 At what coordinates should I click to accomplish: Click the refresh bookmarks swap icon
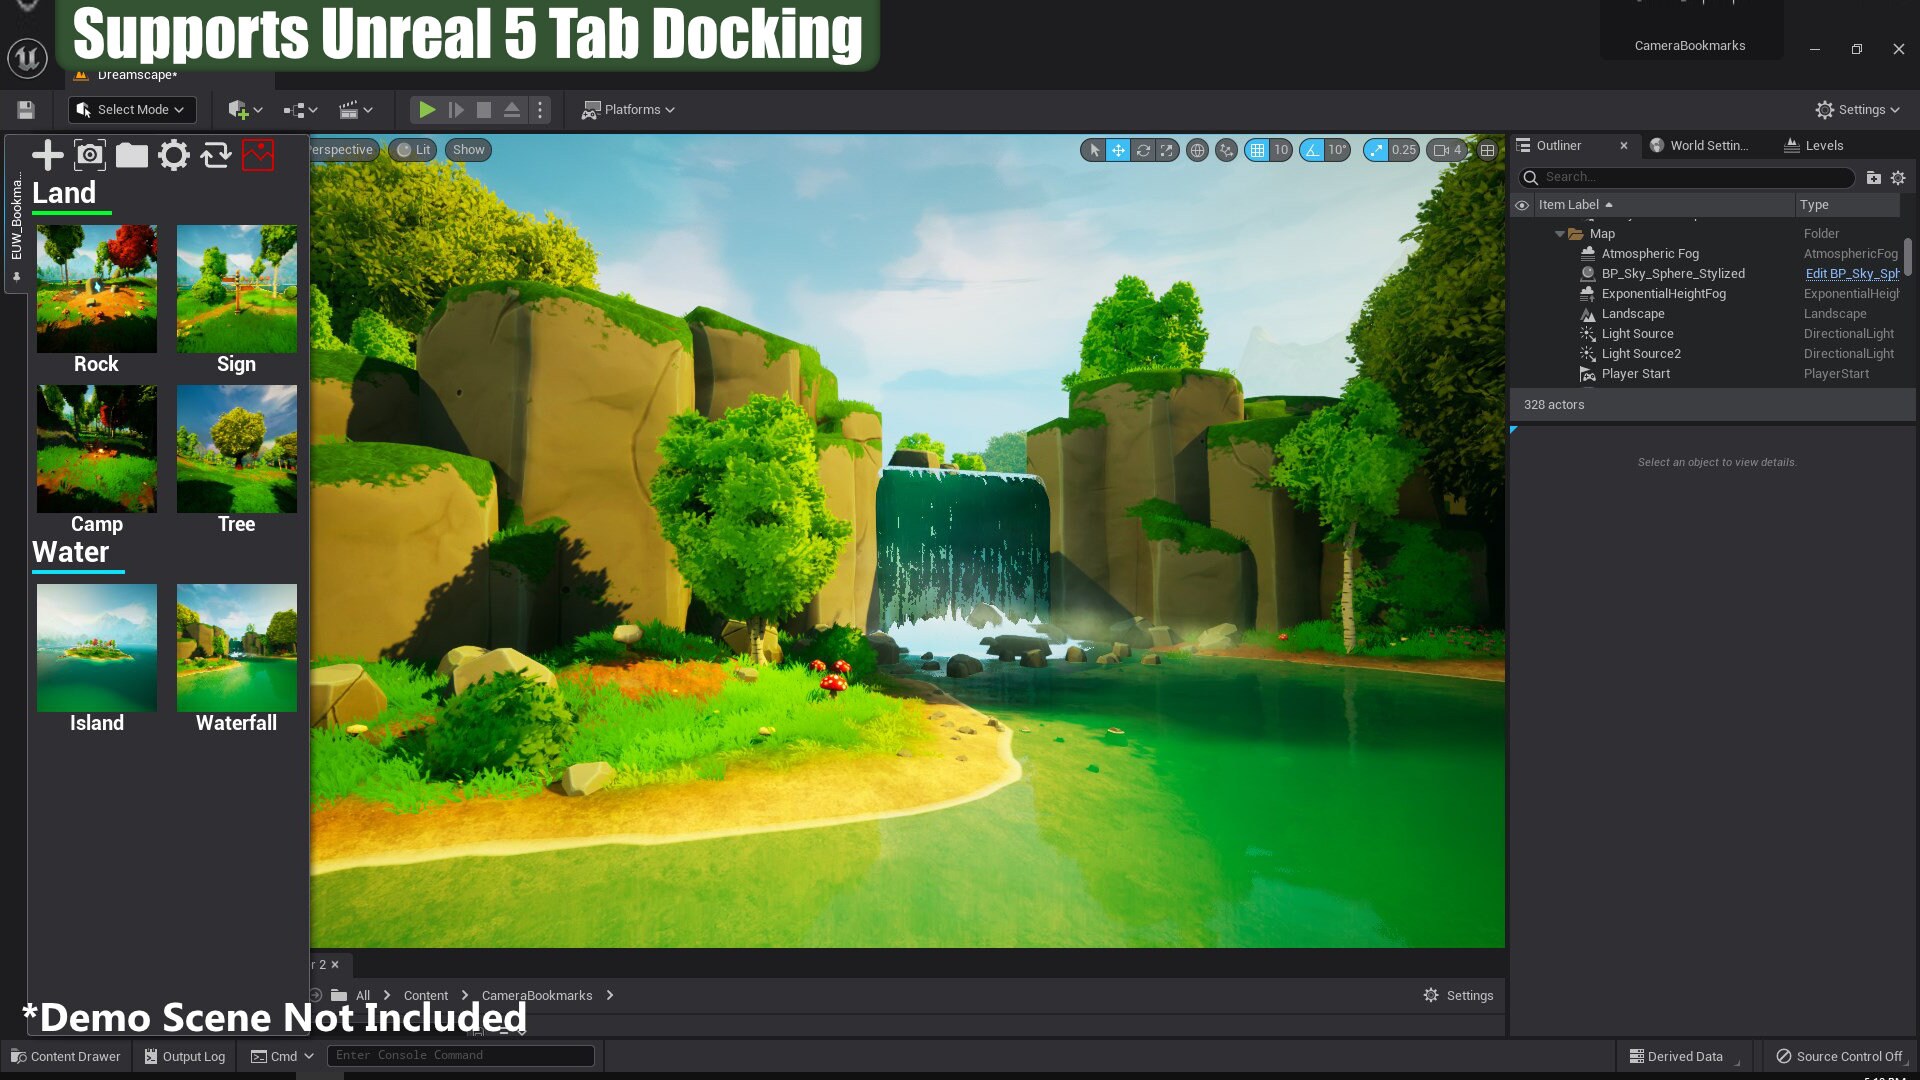(x=215, y=155)
